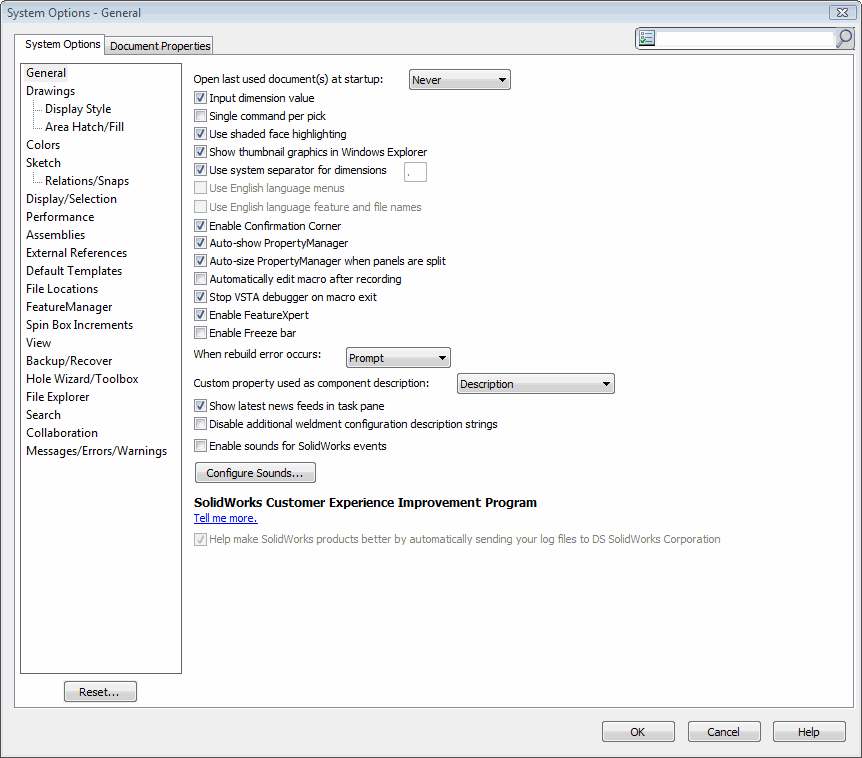Switch to the Document Properties tab

coord(159,46)
